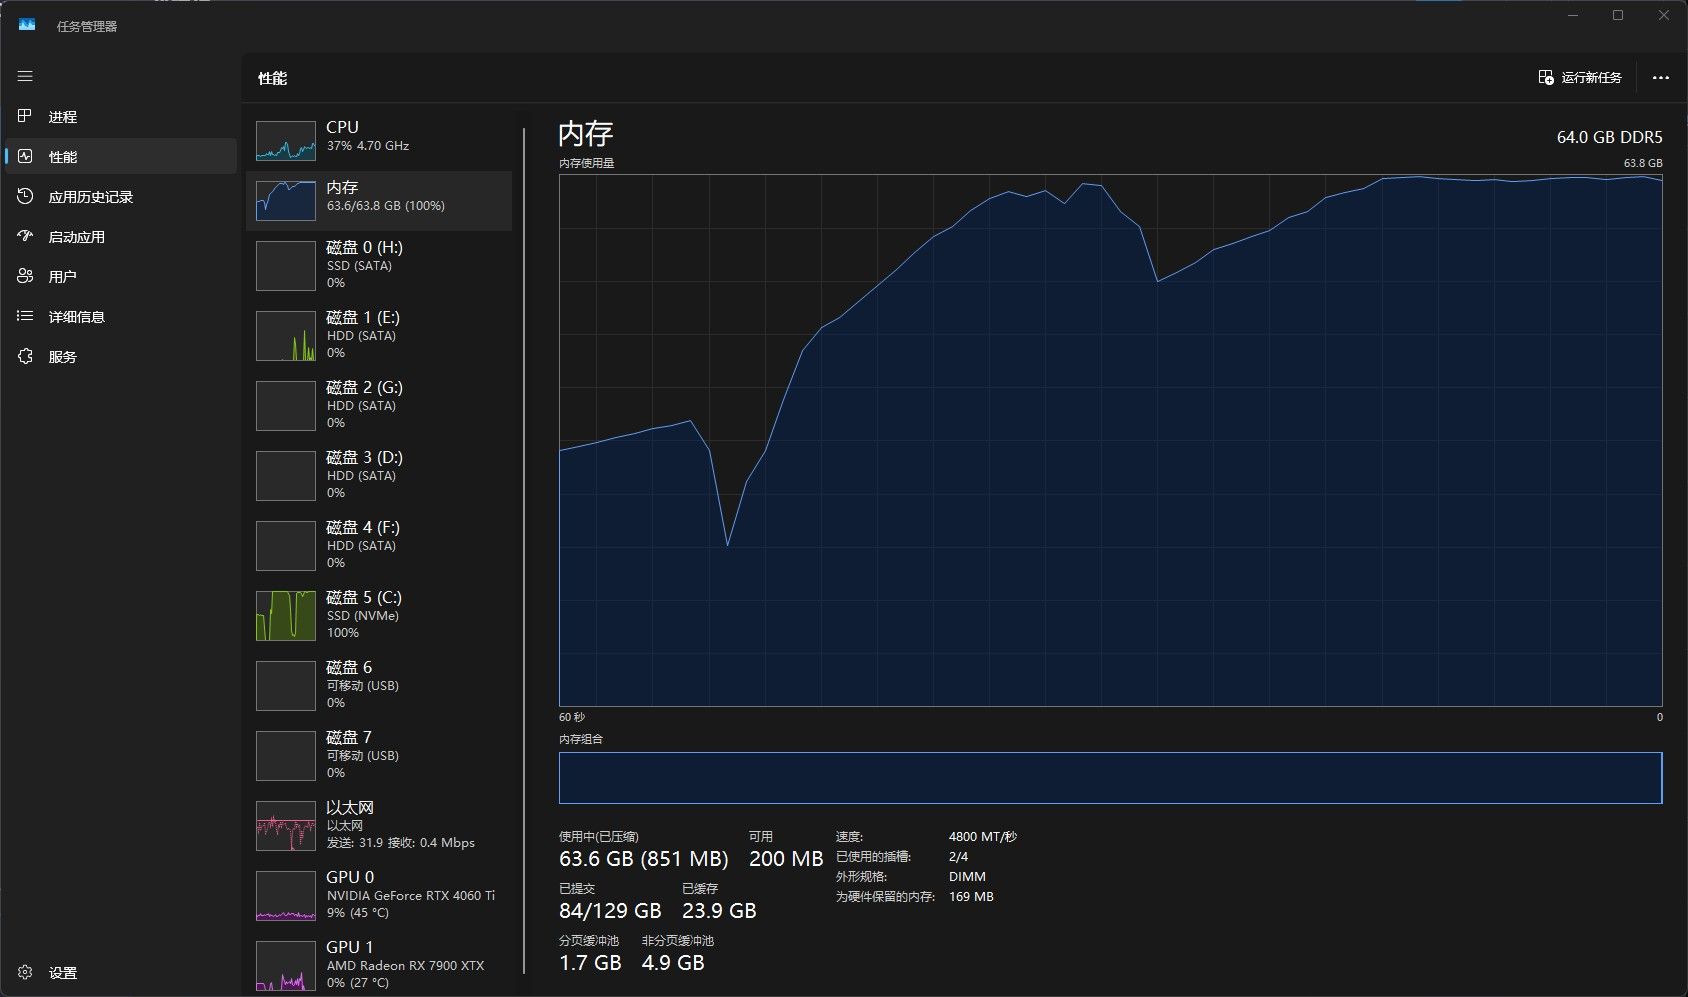
Task: Click the 4.9 GB non-paged pool value
Action: pyautogui.click(x=673, y=963)
